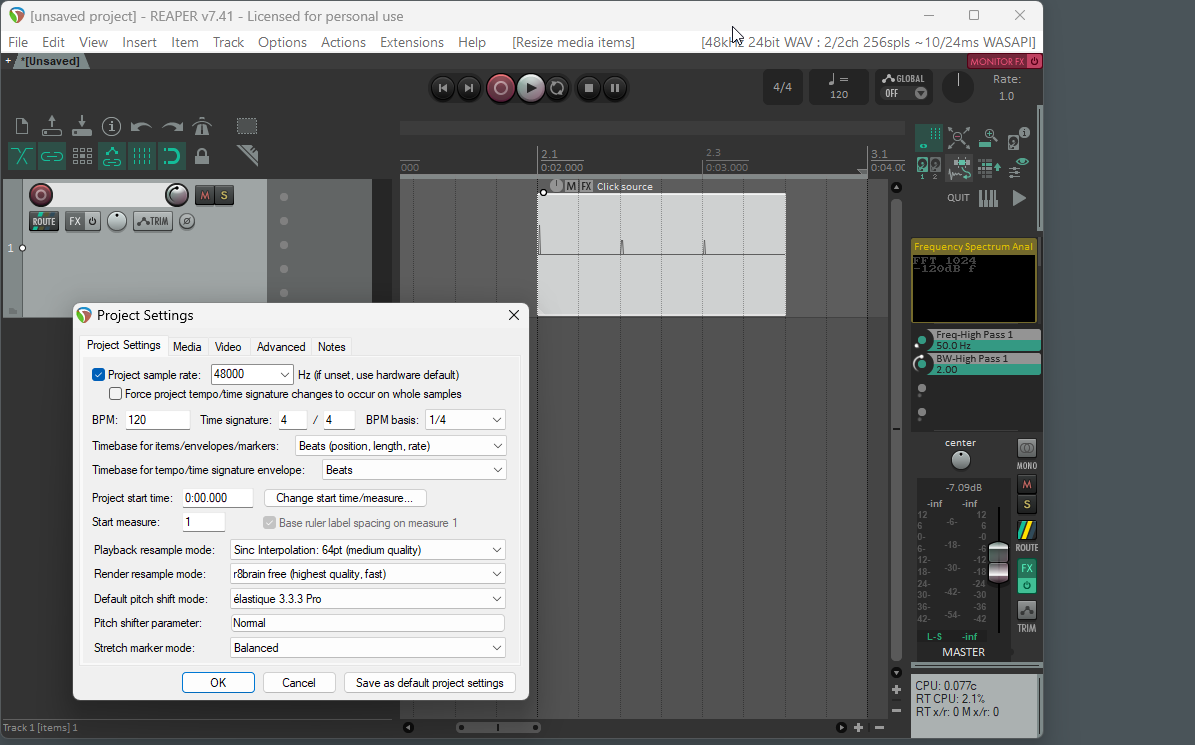The height and width of the screenshot is (745, 1195).
Task: Pause playback with the Pause button
Action: pyautogui.click(x=615, y=88)
